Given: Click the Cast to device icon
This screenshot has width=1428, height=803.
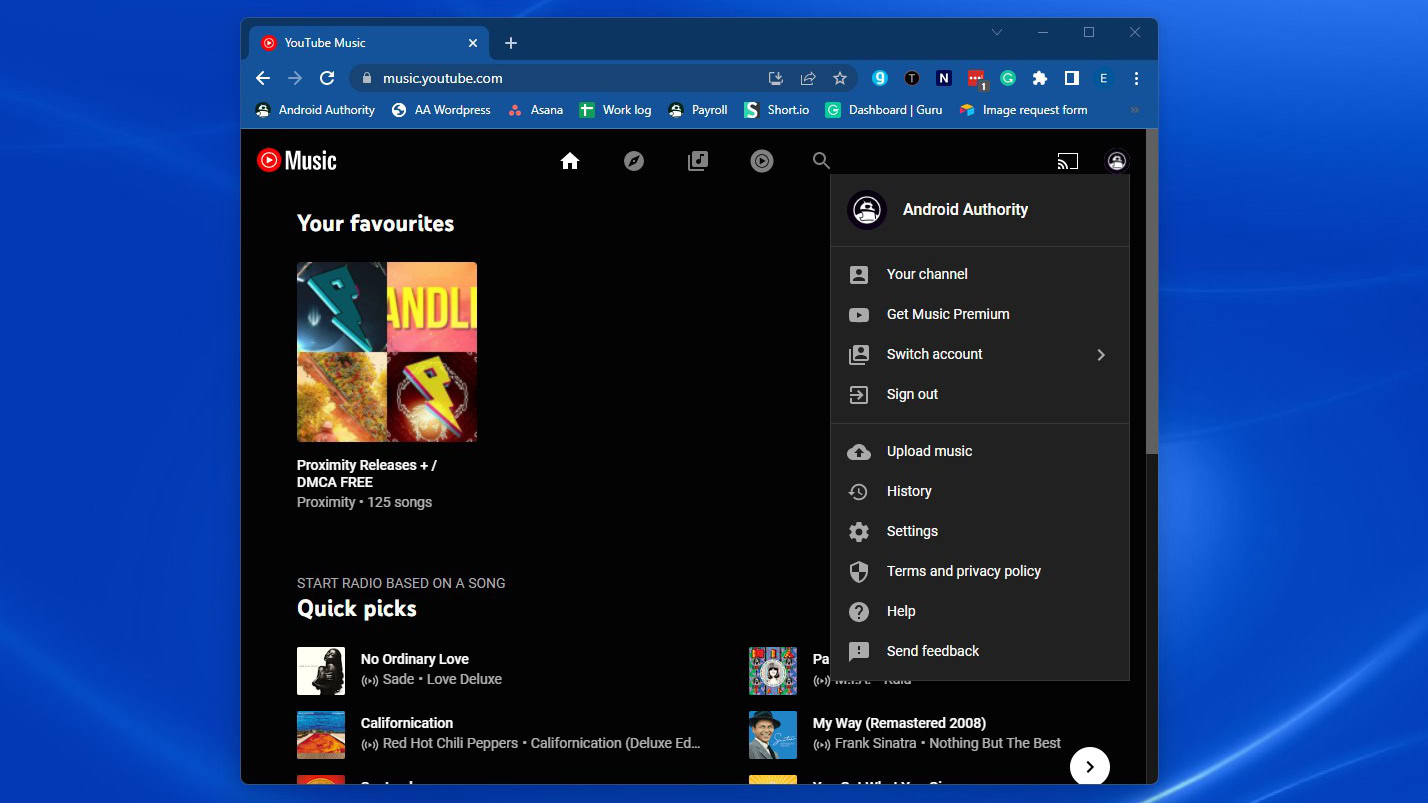Looking at the screenshot, I should pyautogui.click(x=1067, y=161).
